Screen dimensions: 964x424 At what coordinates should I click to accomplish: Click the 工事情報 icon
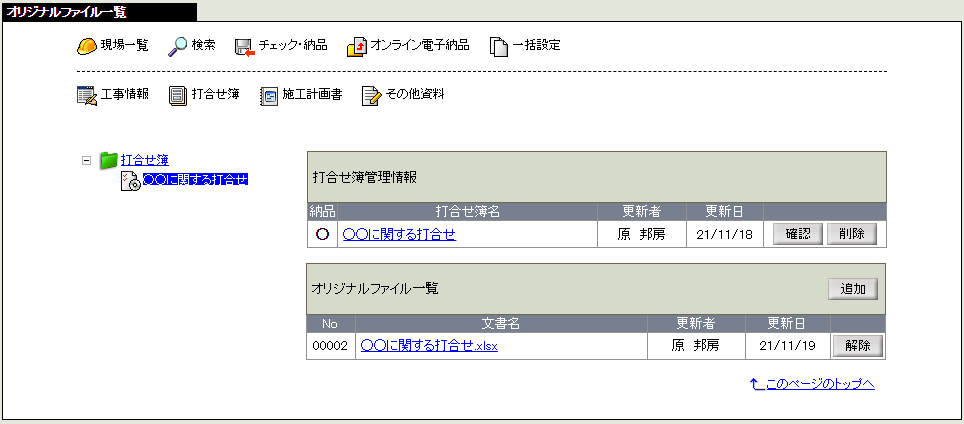(x=87, y=96)
